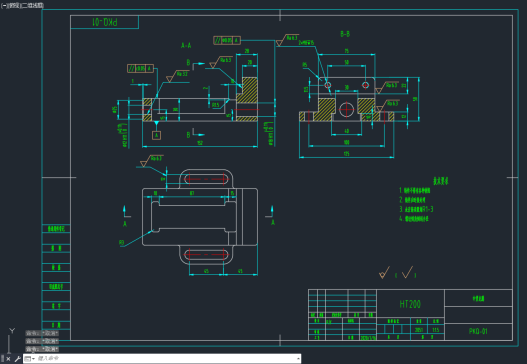This screenshot has height=364, width=527.
Task: Select the 75 dimension in B-B view
Action: click(347, 51)
